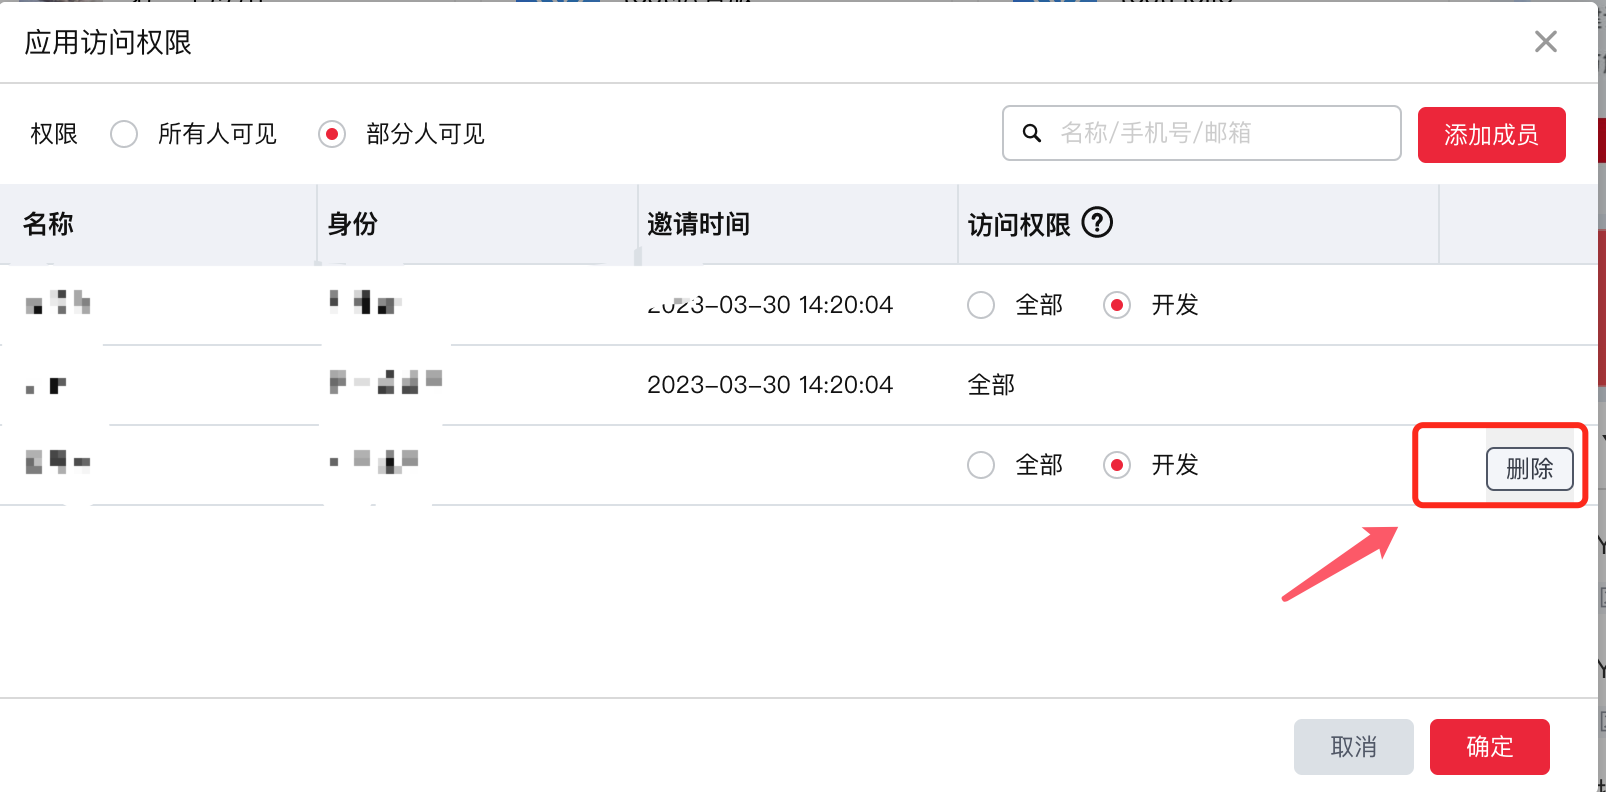Click the magnifier icon in the search box
The height and width of the screenshot is (792, 1606).
point(1032,133)
